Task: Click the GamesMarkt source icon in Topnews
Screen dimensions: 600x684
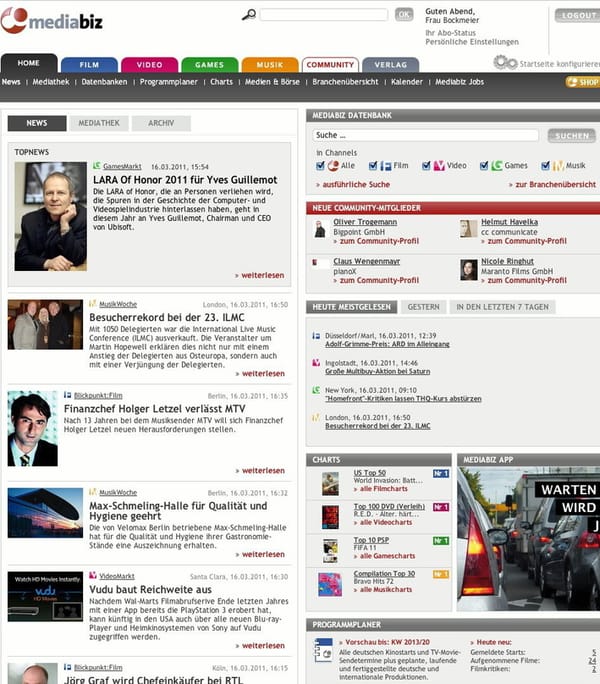Action: [97, 166]
